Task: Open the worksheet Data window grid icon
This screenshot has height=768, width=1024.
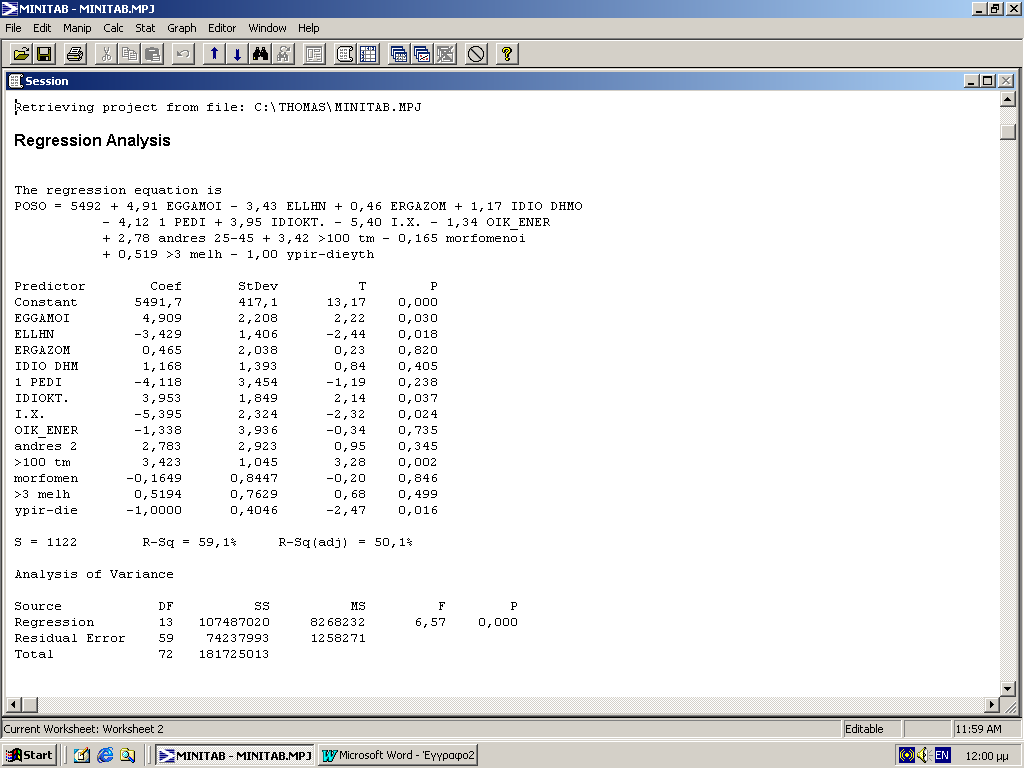Action: coord(368,54)
